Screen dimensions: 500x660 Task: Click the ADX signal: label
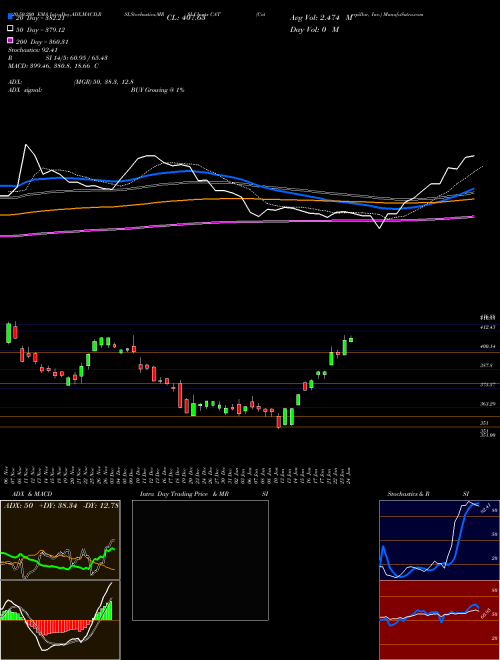[x=25, y=90]
